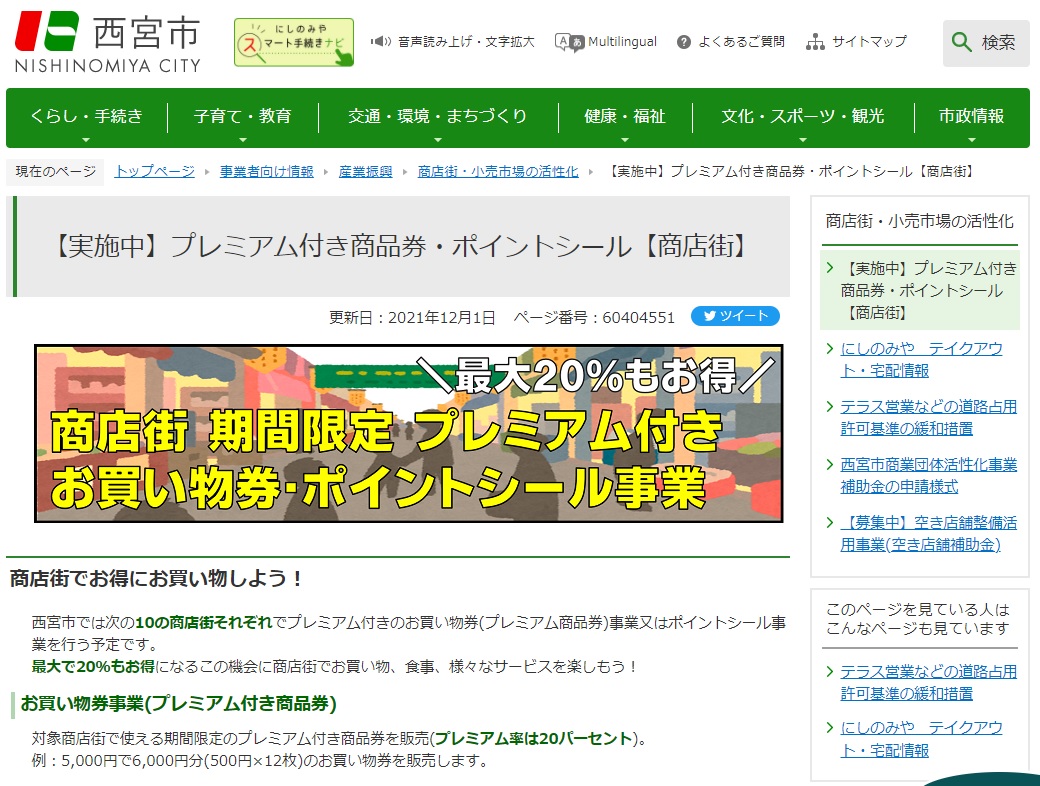
Task: Open テラス営業 link under こんなページも見ています
Action: (929, 683)
